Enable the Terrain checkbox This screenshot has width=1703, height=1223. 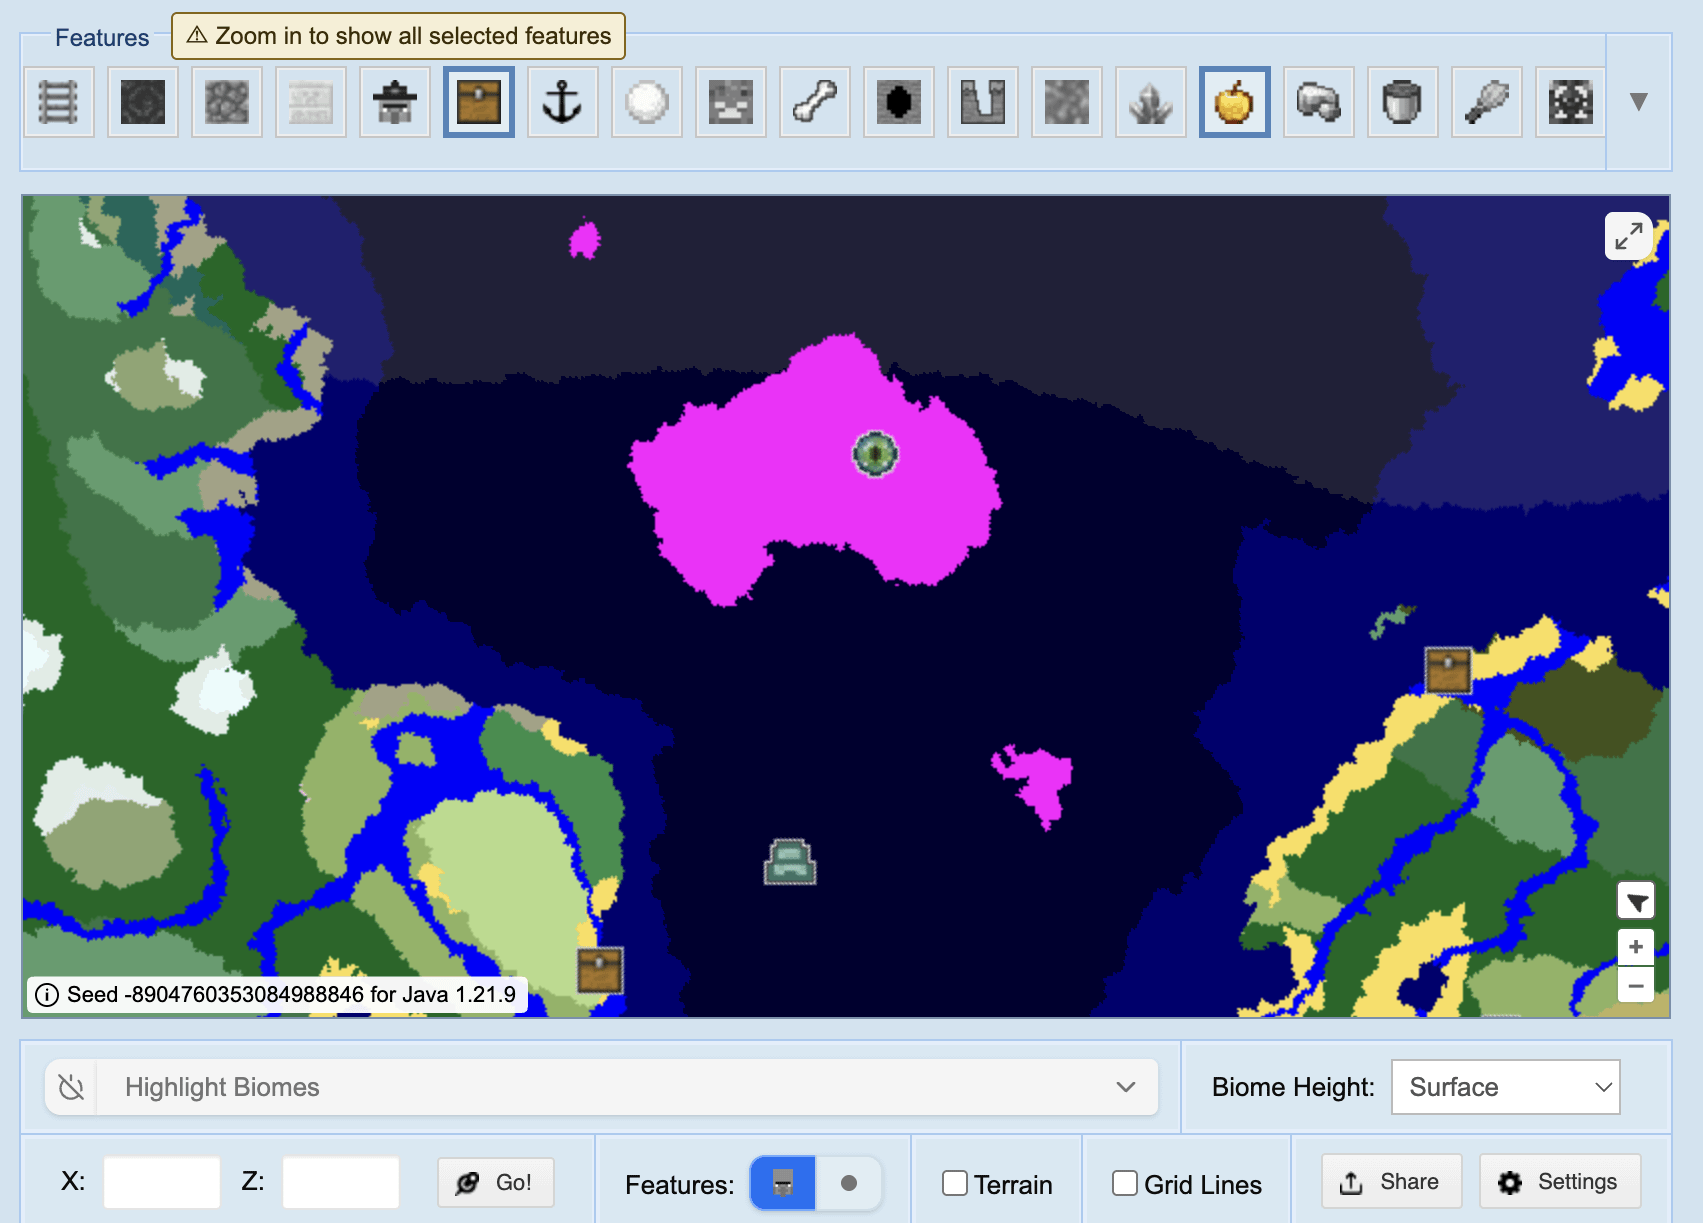point(955,1184)
